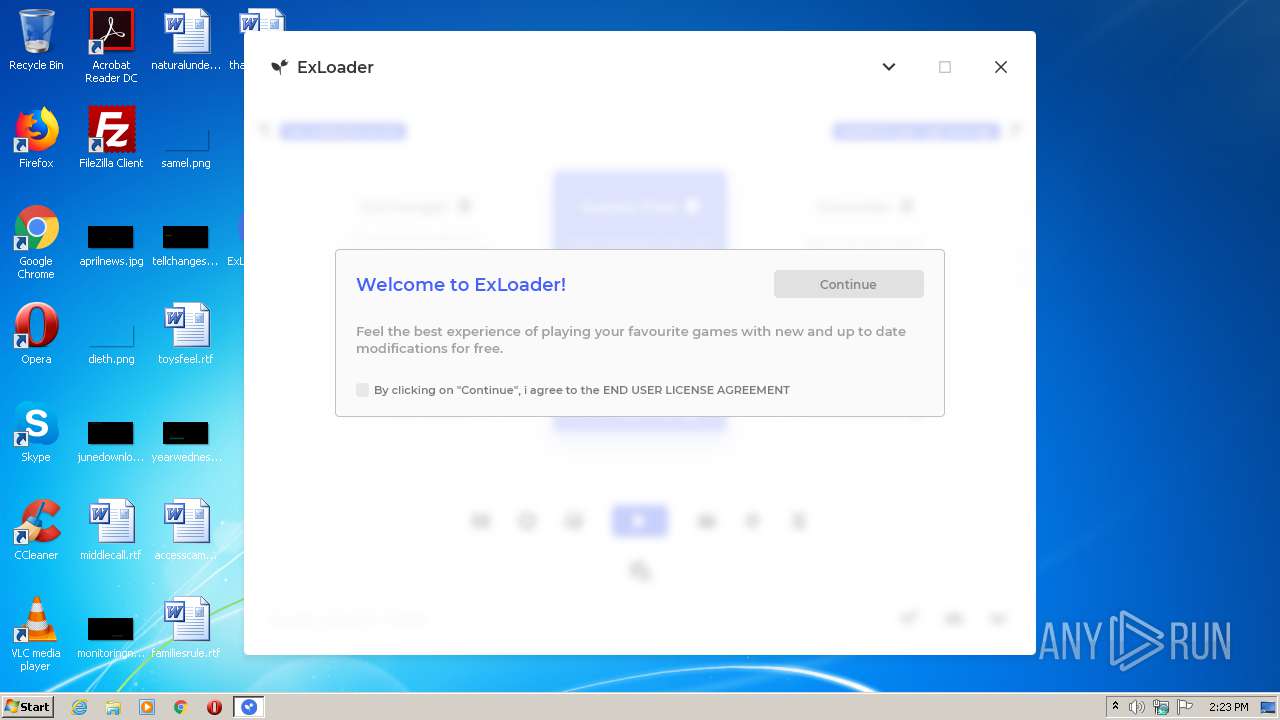The width and height of the screenshot is (1280, 720).
Task: Launch Chrome from the taskbar
Action: pyautogui.click(x=181, y=707)
